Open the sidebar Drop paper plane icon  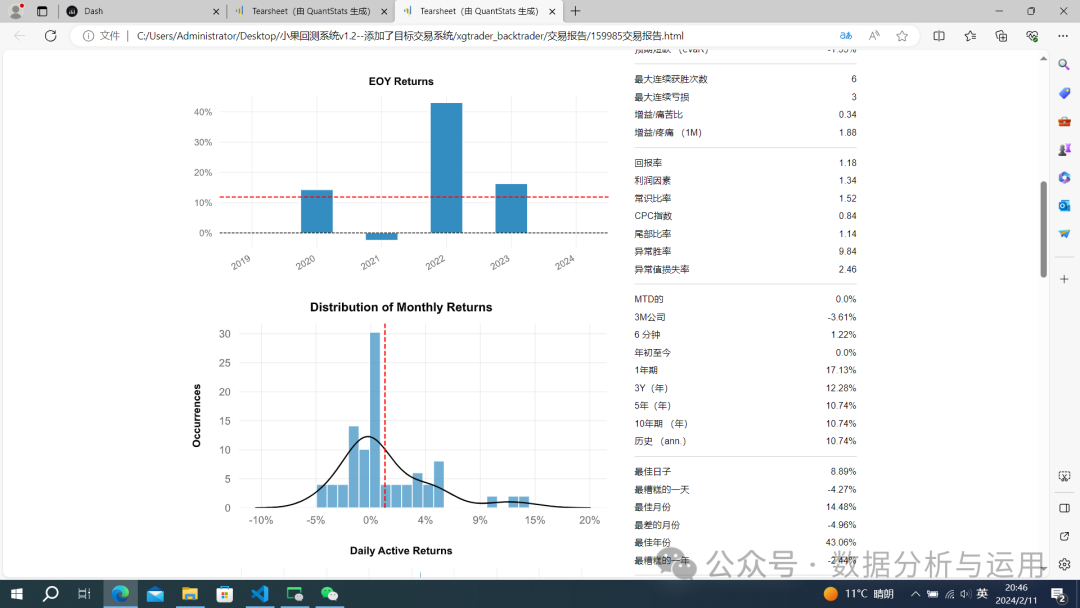(1064, 234)
